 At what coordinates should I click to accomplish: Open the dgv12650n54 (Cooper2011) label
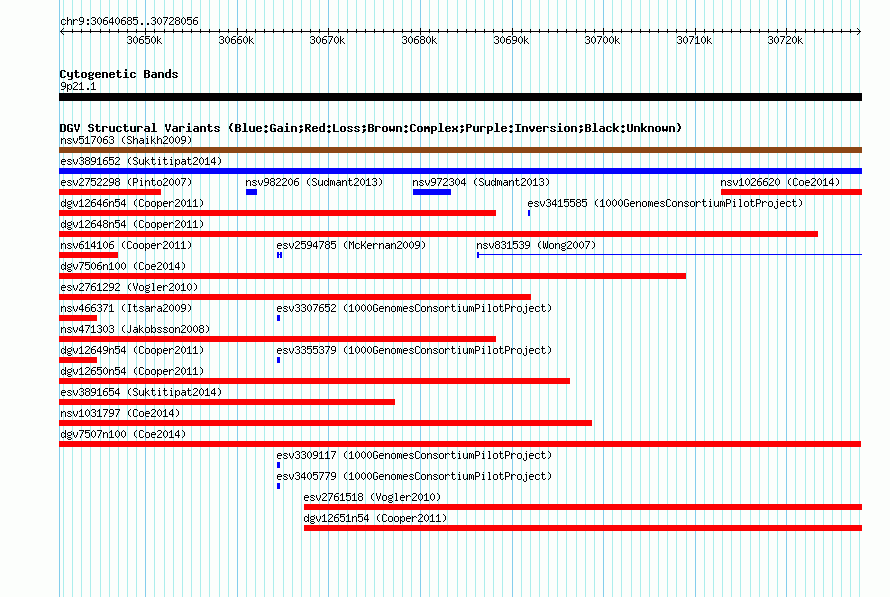click(132, 371)
